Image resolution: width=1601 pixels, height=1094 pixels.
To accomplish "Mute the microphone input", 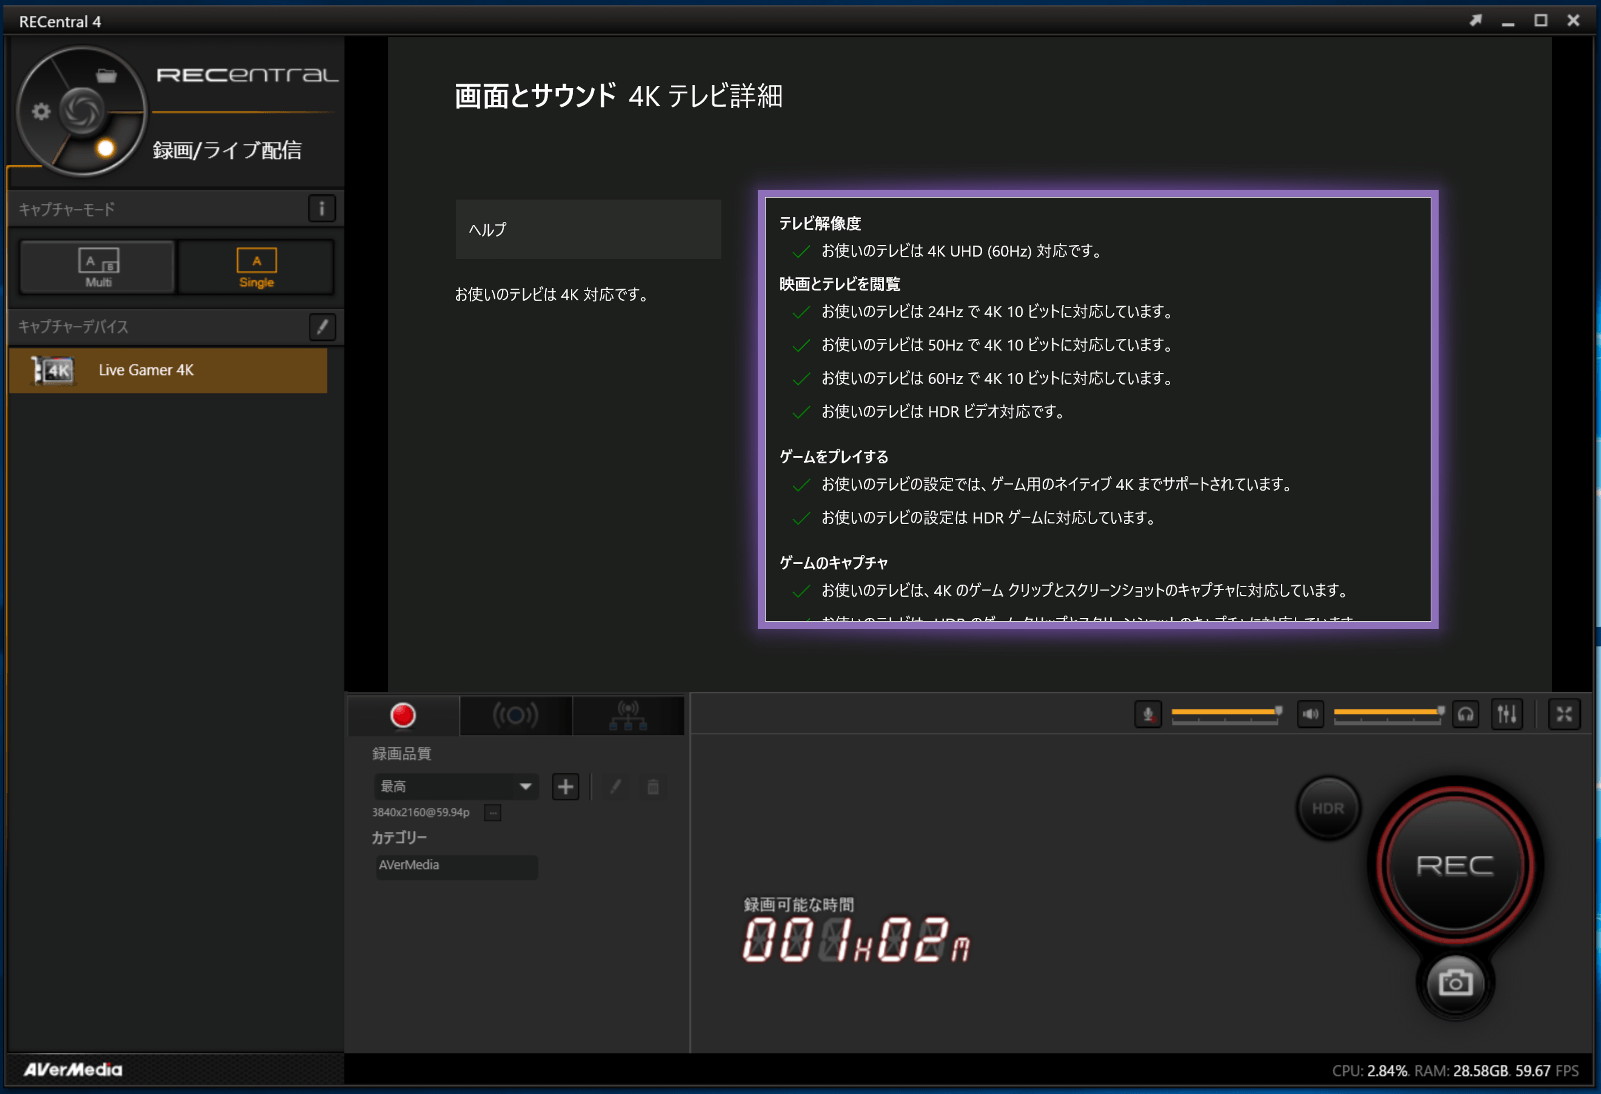I will (1148, 714).
